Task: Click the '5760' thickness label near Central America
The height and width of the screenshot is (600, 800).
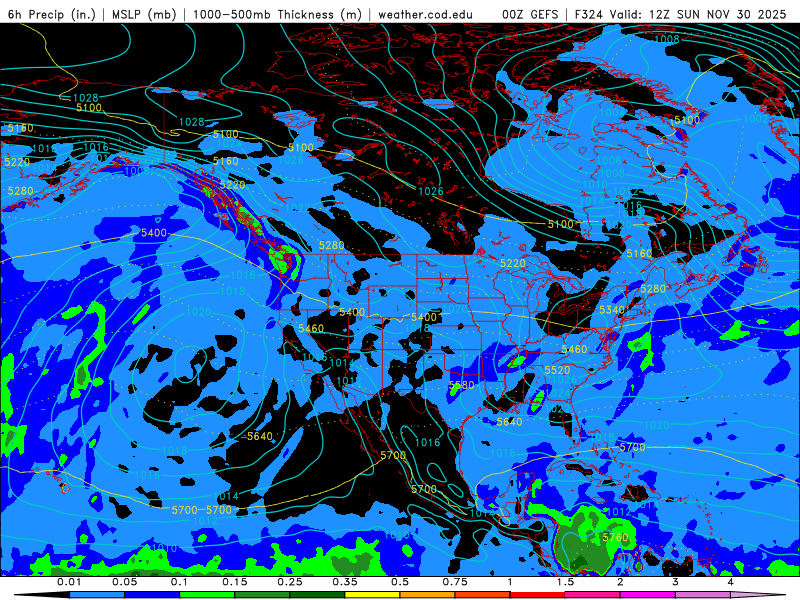Action: (615, 537)
